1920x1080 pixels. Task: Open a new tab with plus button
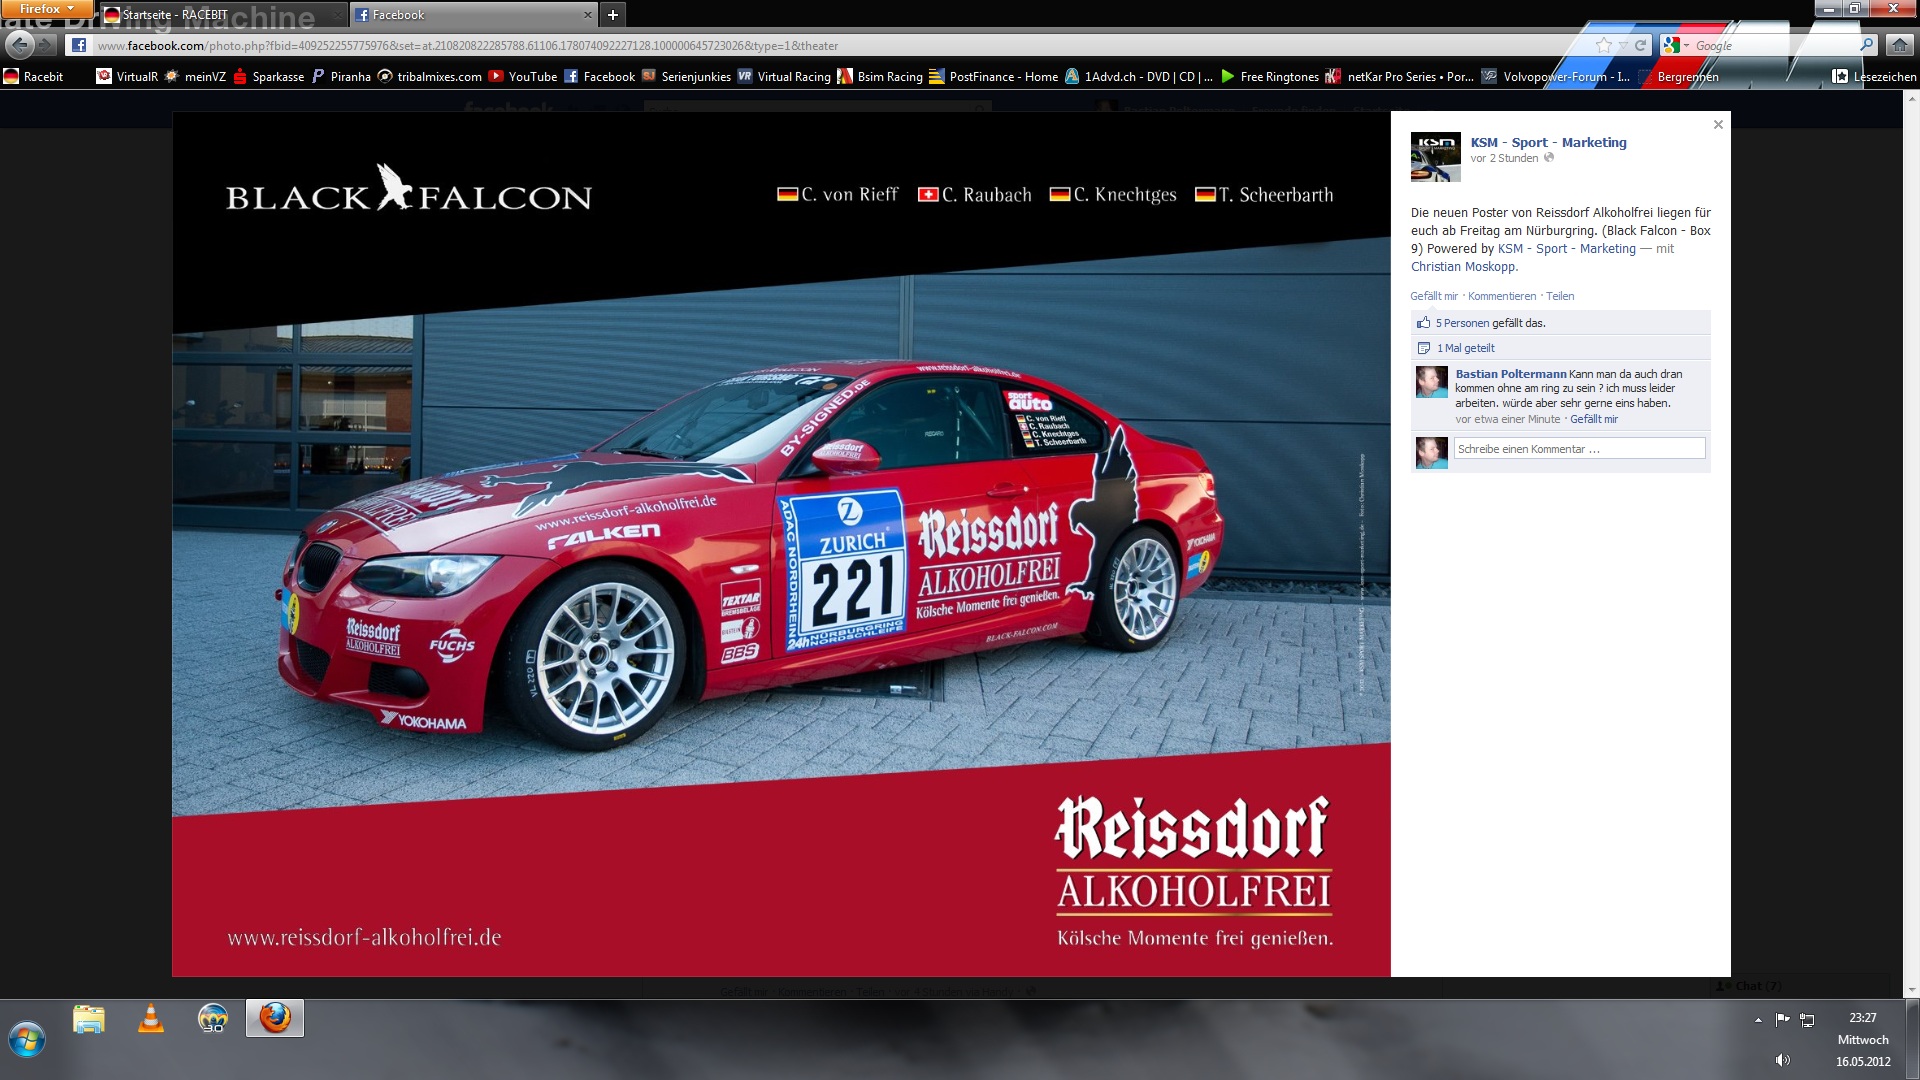pos(613,15)
